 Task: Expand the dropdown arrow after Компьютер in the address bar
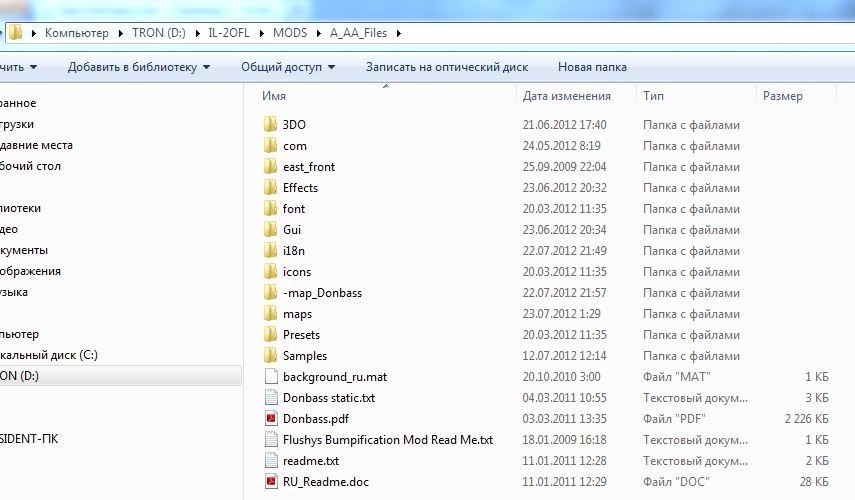click(121, 33)
